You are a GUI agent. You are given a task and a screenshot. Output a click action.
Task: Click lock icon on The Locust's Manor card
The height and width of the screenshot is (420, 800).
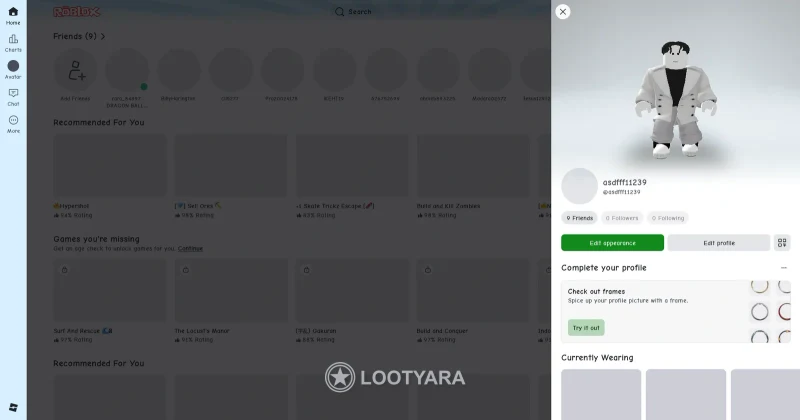point(186,270)
